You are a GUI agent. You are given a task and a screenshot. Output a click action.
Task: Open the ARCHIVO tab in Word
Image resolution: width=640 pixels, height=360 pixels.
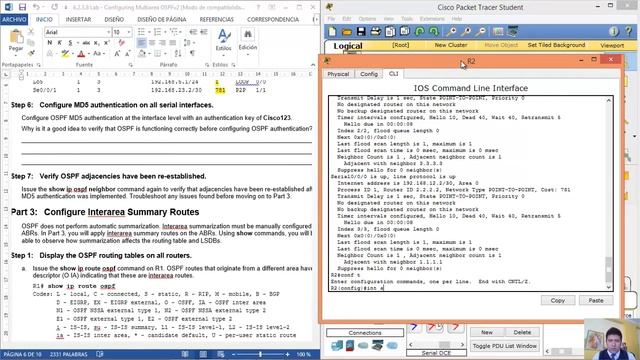point(14,19)
